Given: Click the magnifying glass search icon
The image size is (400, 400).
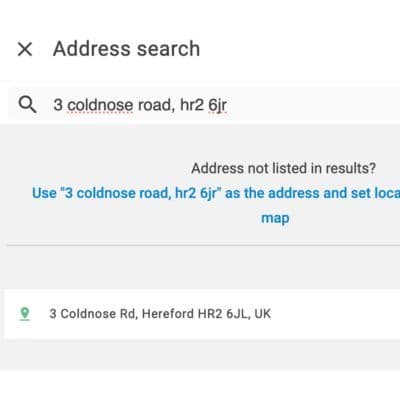Looking at the screenshot, I should 27,104.
